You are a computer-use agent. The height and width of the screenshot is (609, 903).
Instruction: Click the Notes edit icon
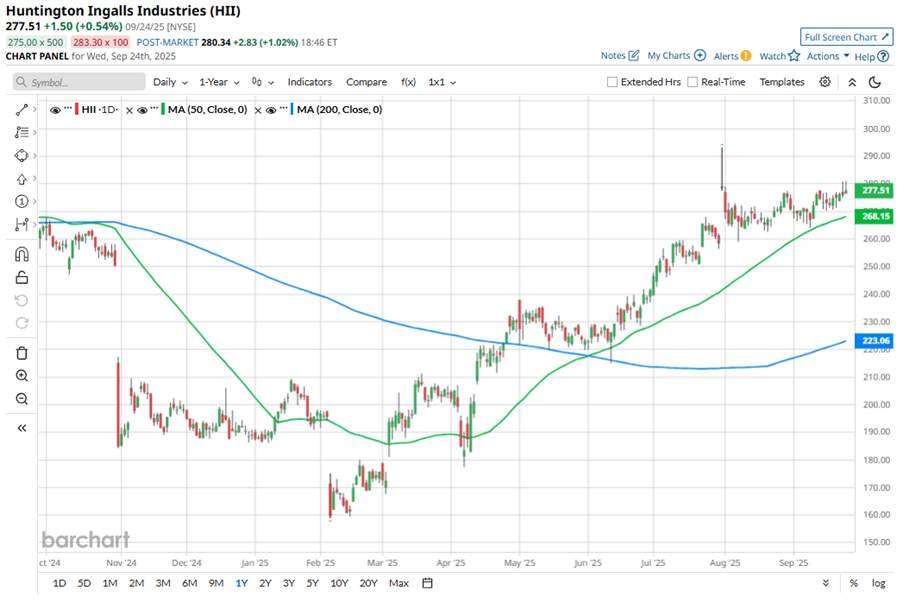pyautogui.click(x=633, y=55)
